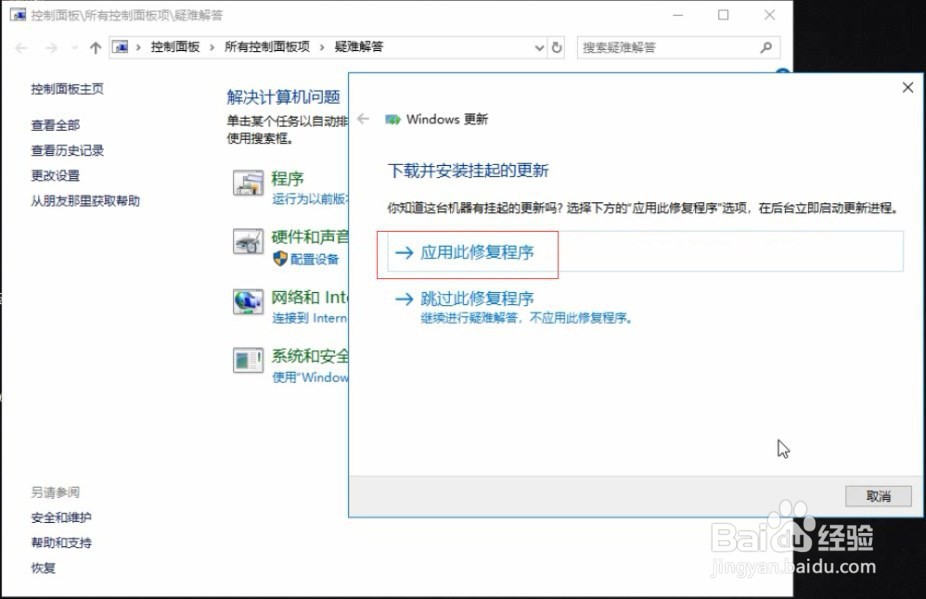
Task: Open 查看历史记录 in the sidebar
Action: [67, 151]
